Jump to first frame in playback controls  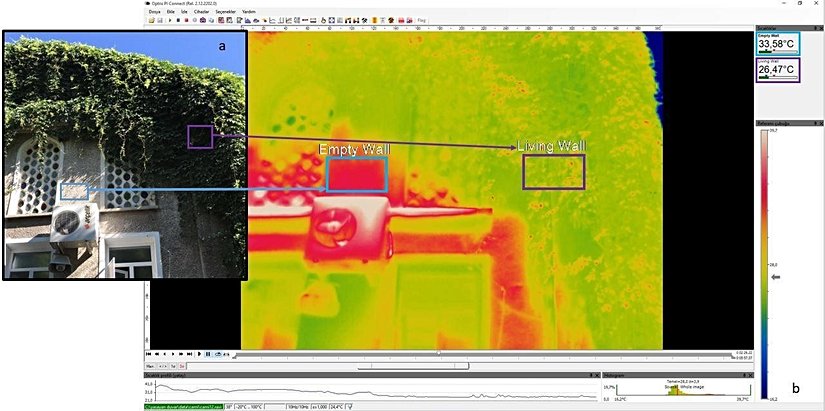(150, 354)
